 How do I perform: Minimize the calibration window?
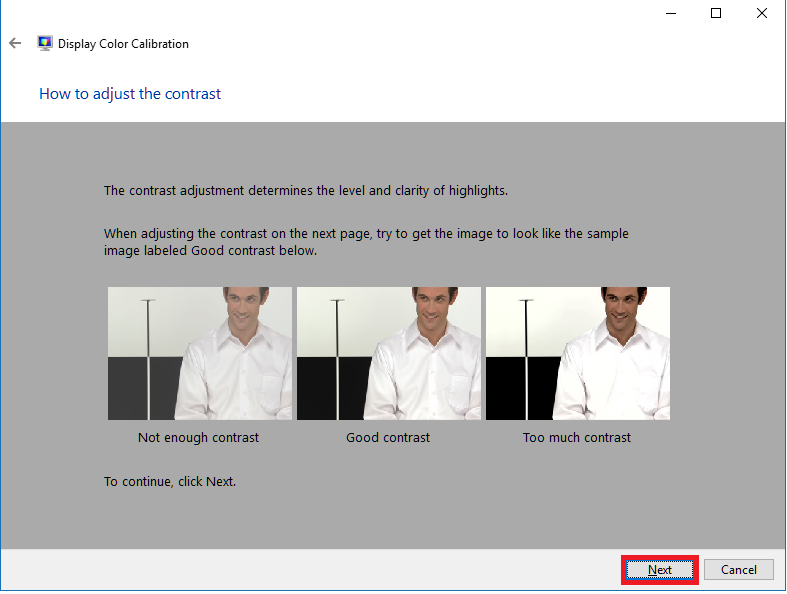(671, 14)
